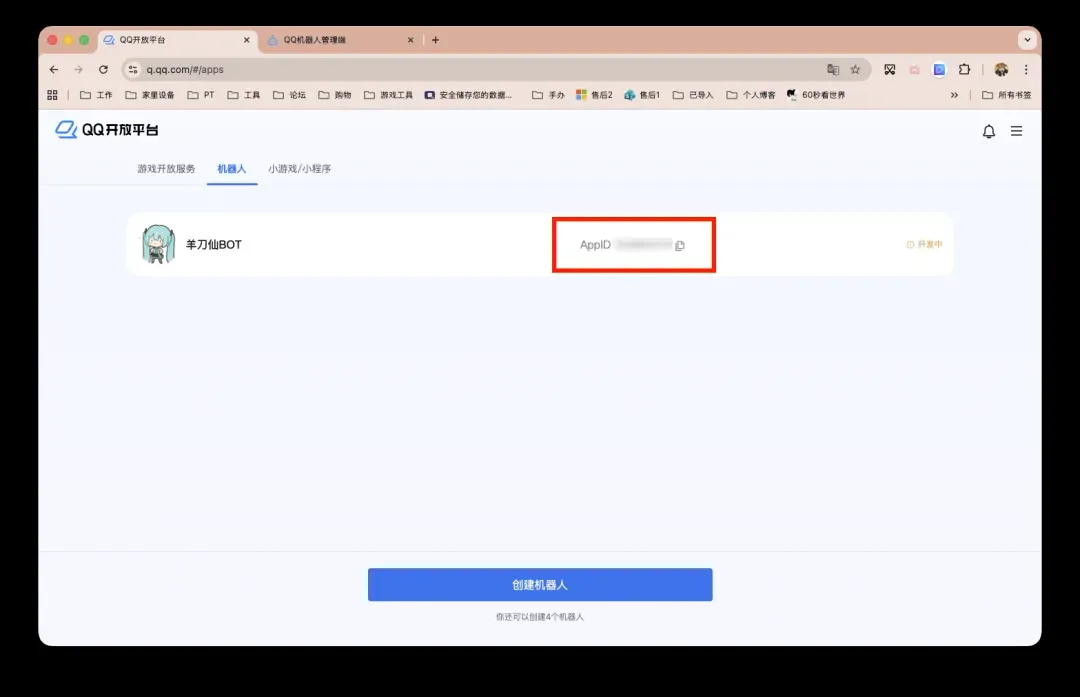Copy the AppID with the copy icon

[x=680, y=245]
